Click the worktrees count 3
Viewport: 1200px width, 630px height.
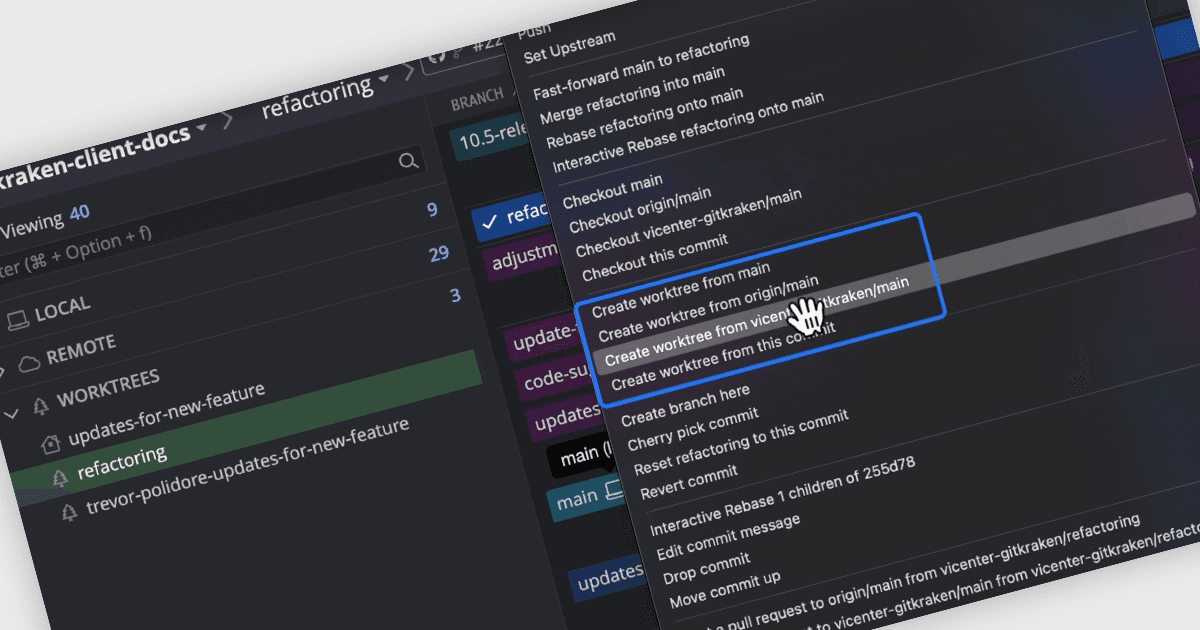tap(455, 295)
